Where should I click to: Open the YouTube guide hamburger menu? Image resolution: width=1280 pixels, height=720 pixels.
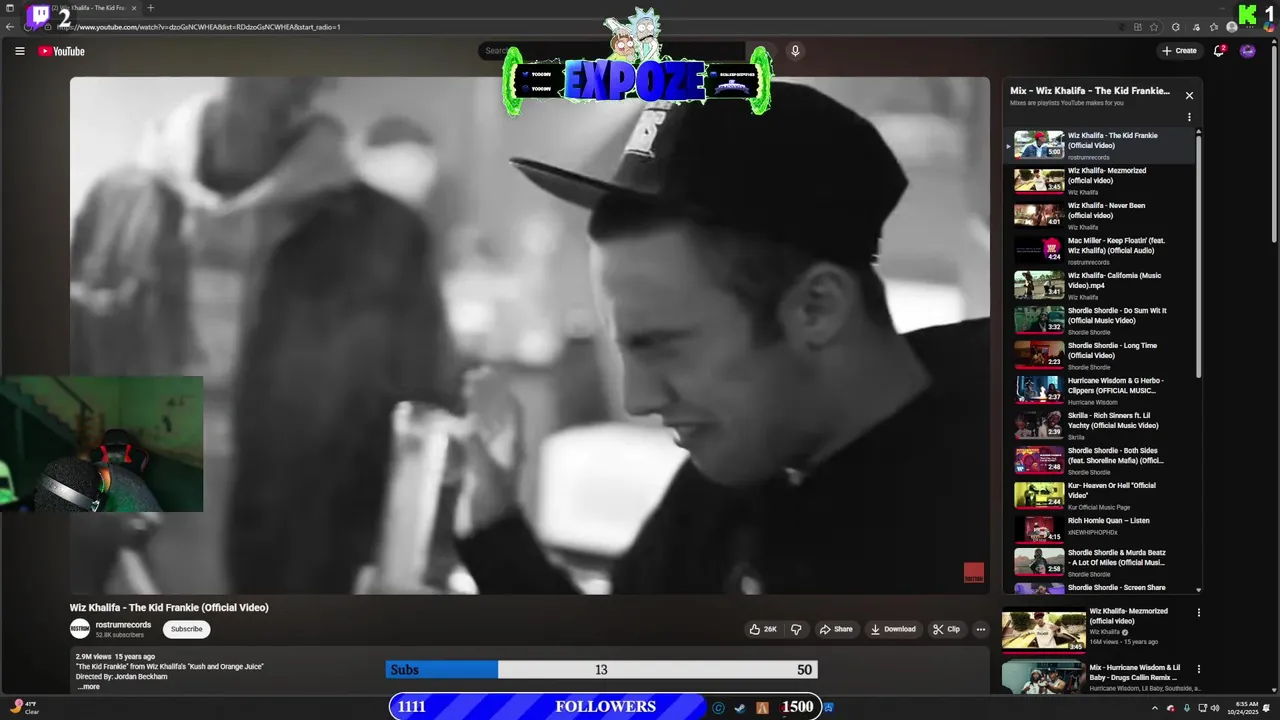(x=19, y=51)
